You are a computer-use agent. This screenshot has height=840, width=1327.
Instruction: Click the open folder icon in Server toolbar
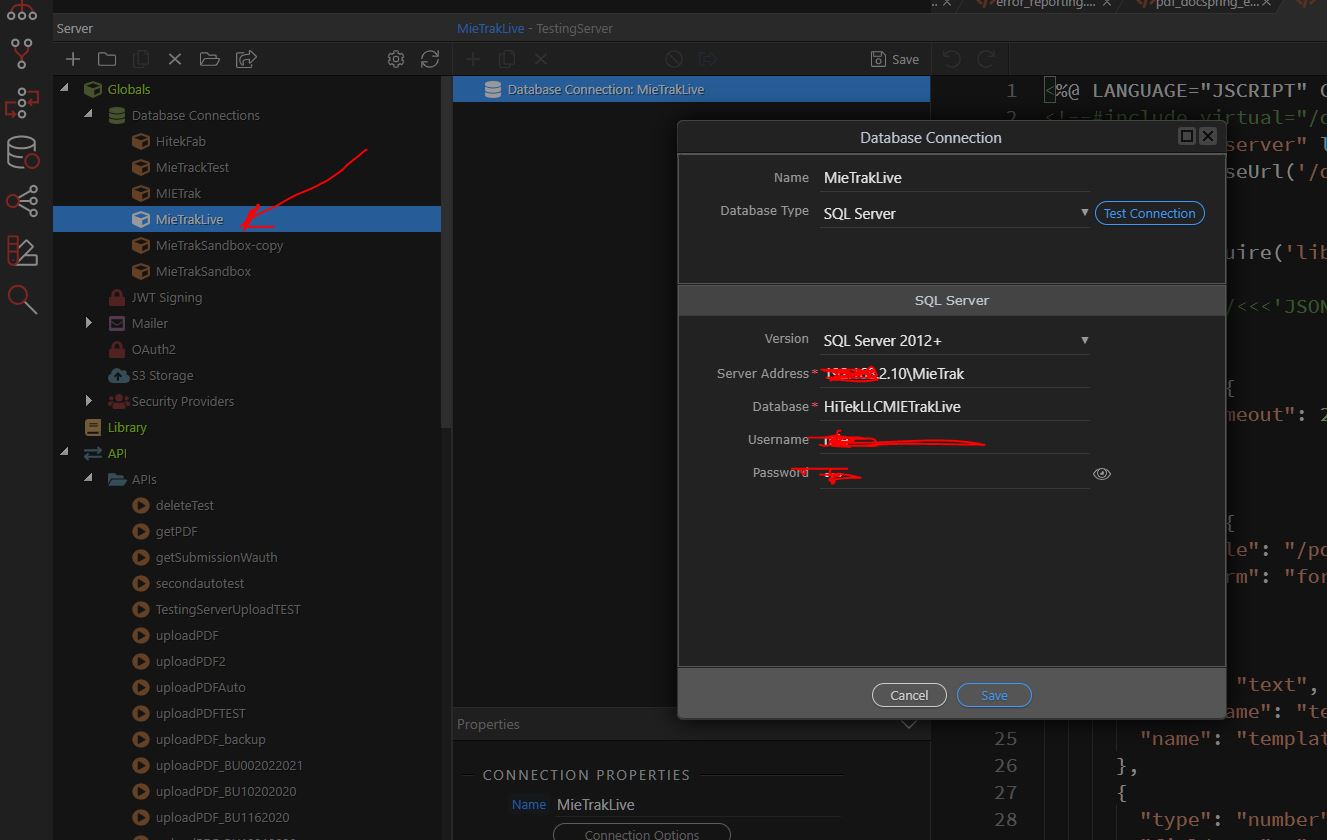tap(209, 60)
